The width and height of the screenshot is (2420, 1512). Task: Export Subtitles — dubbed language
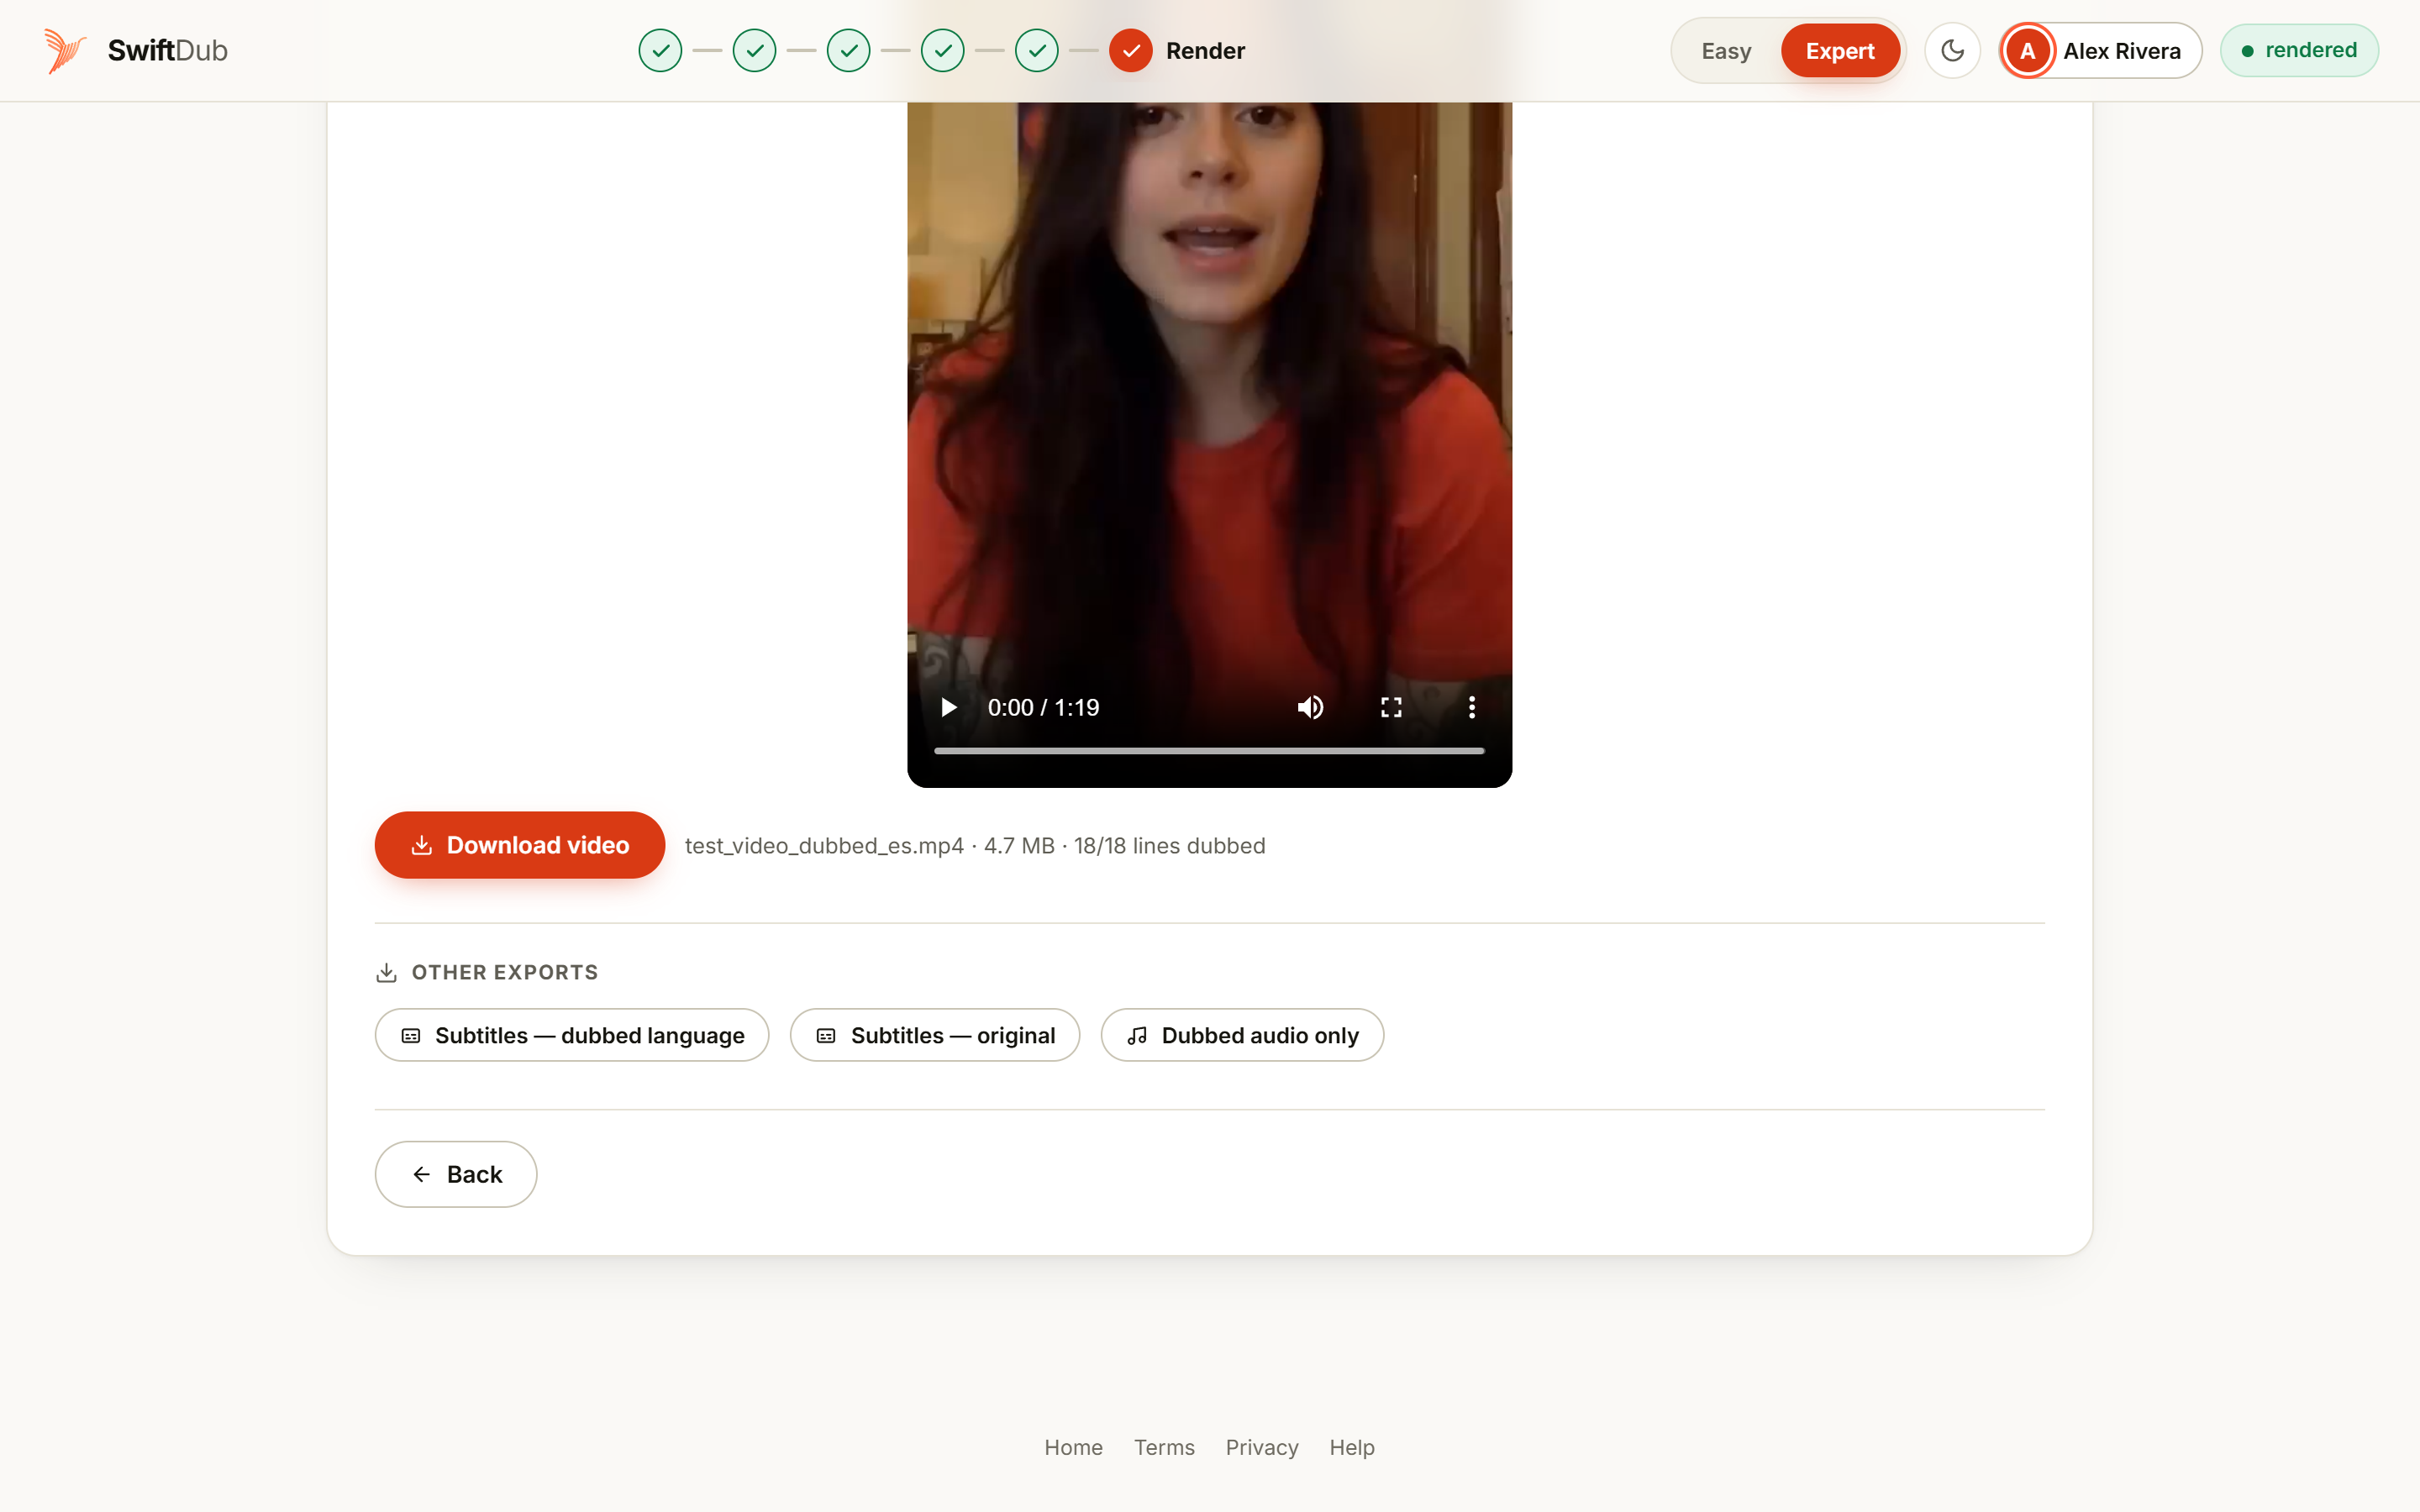tap(571, 1035)
